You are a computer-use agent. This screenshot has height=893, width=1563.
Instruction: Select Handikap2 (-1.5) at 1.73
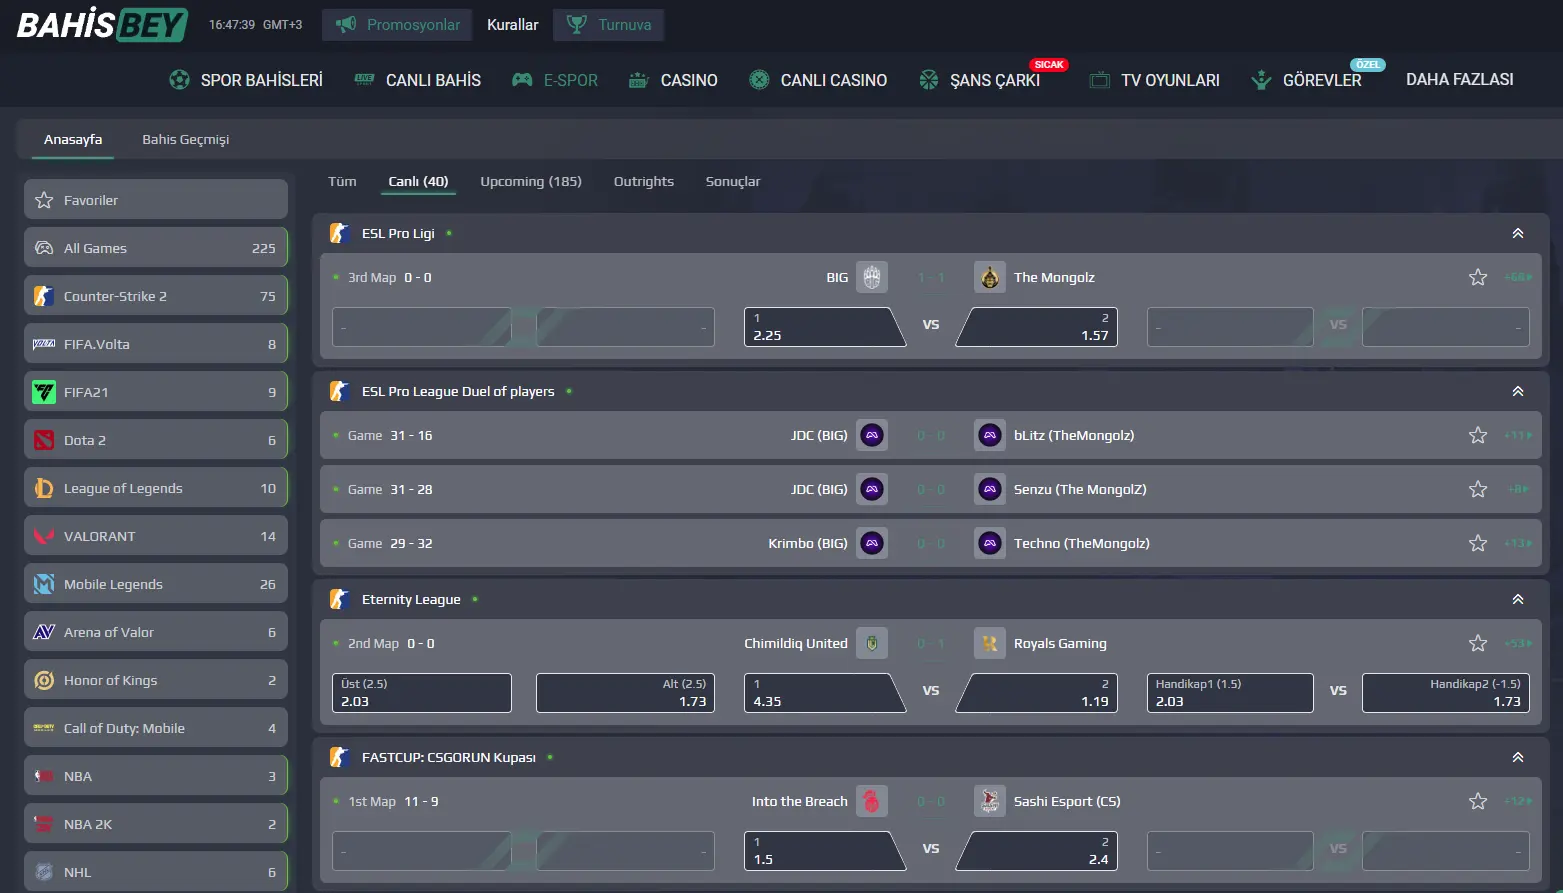click(x=1446, y=693)
